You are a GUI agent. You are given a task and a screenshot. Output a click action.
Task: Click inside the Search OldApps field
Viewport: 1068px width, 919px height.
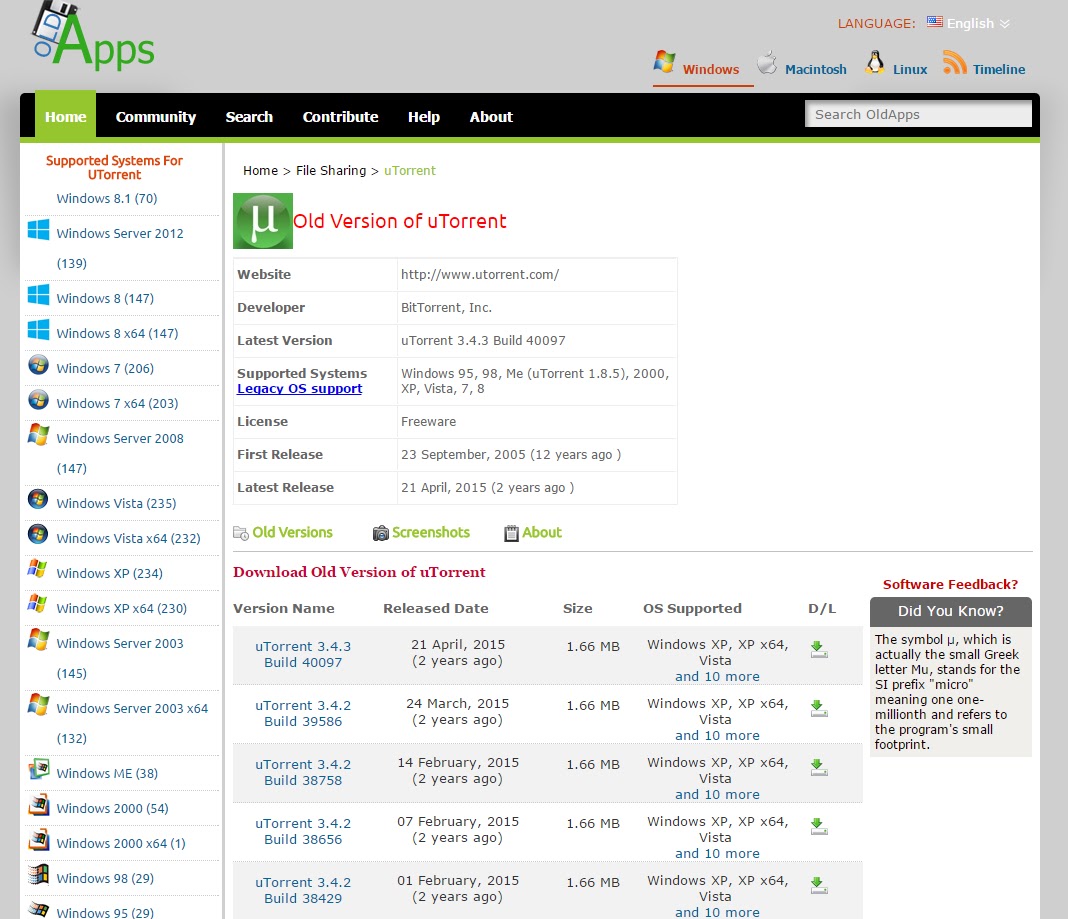[x=917, y=114]
